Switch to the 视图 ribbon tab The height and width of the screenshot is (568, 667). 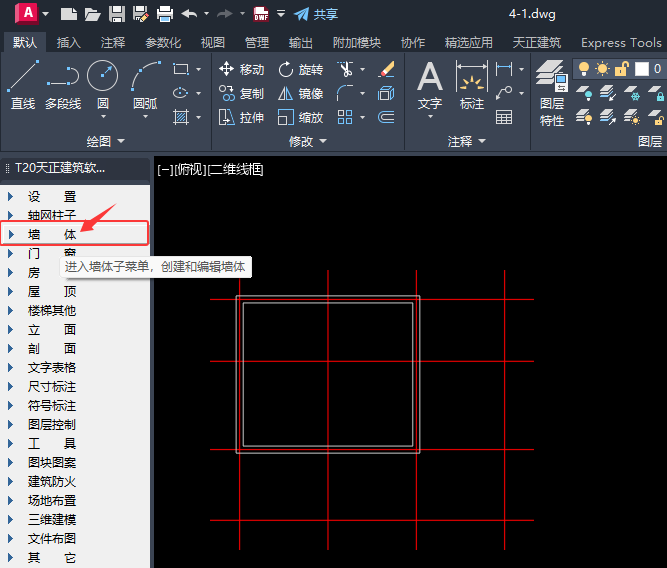pyautogui.click(x=213, y=43)
